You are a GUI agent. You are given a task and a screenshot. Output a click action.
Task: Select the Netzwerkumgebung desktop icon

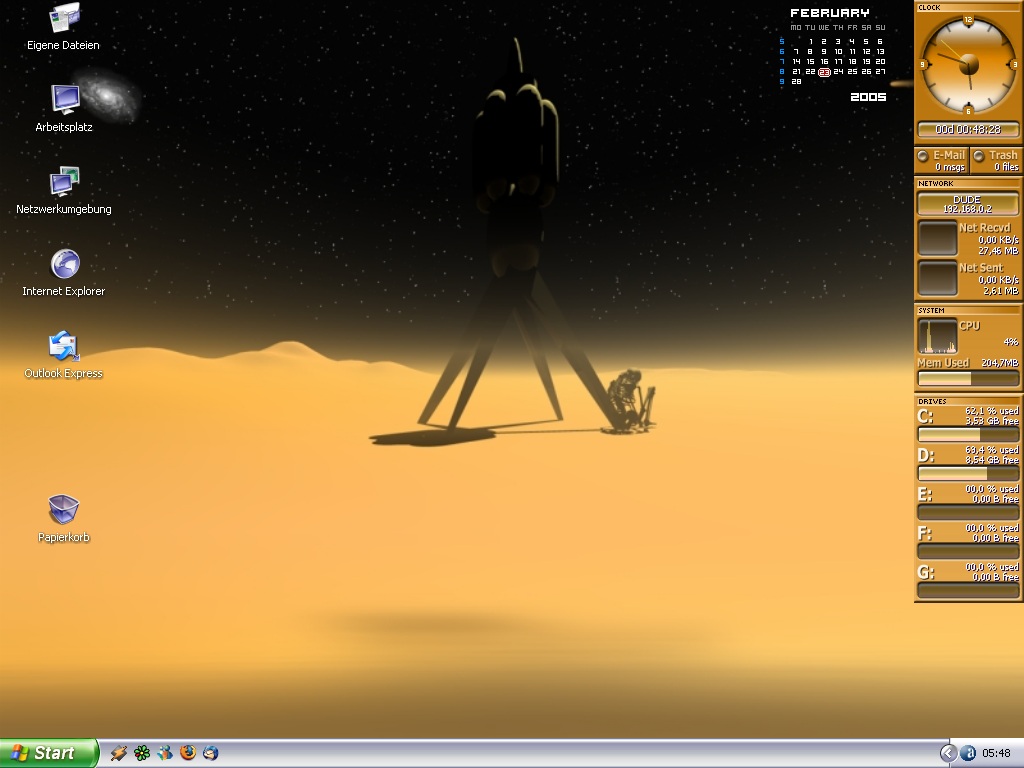point(63,191)
